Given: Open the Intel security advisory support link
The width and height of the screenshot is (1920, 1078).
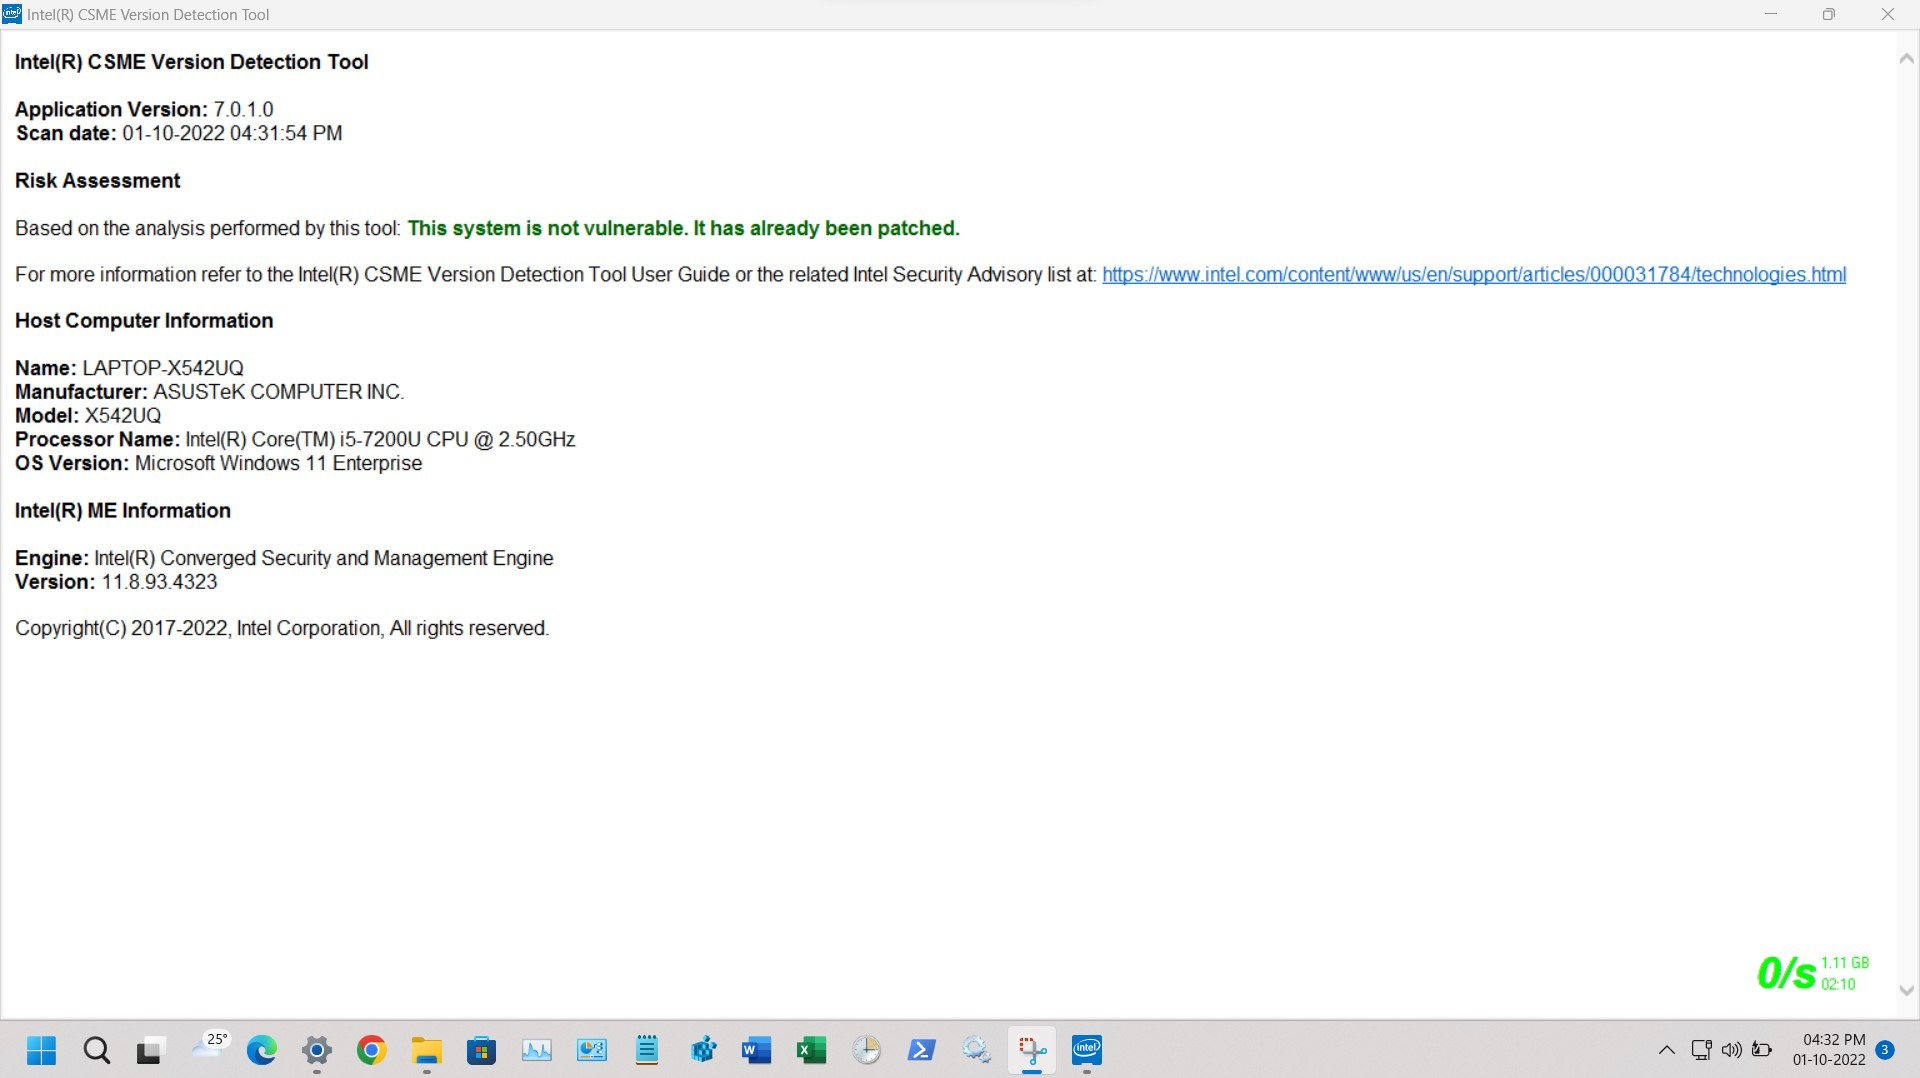Looking at the screenshot, I should tap(1474, 275).
